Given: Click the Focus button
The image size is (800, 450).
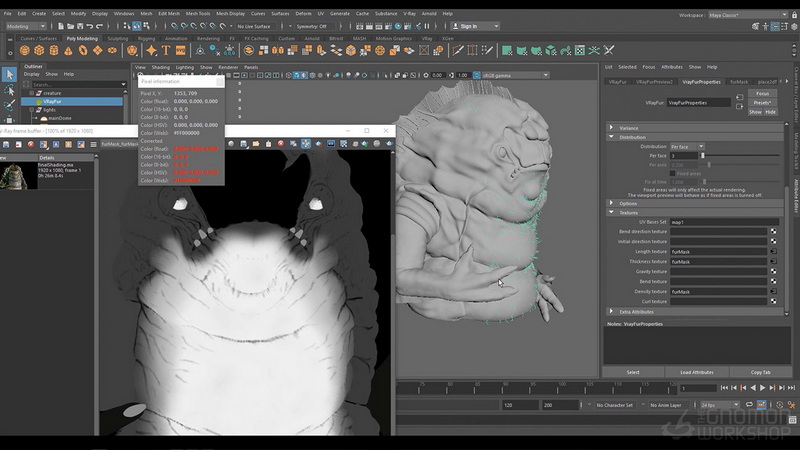Looking at the screenshot, I should point(762,93).
